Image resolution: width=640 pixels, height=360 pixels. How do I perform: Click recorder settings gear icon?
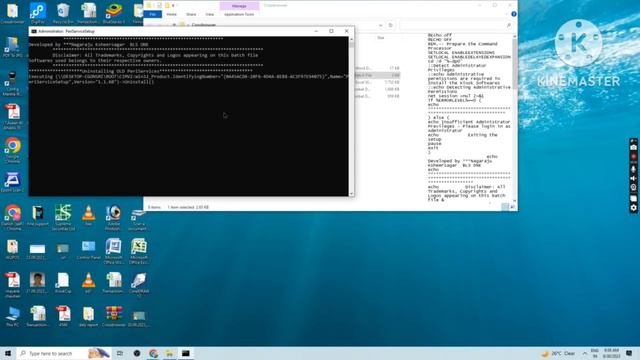pos(633,208)
